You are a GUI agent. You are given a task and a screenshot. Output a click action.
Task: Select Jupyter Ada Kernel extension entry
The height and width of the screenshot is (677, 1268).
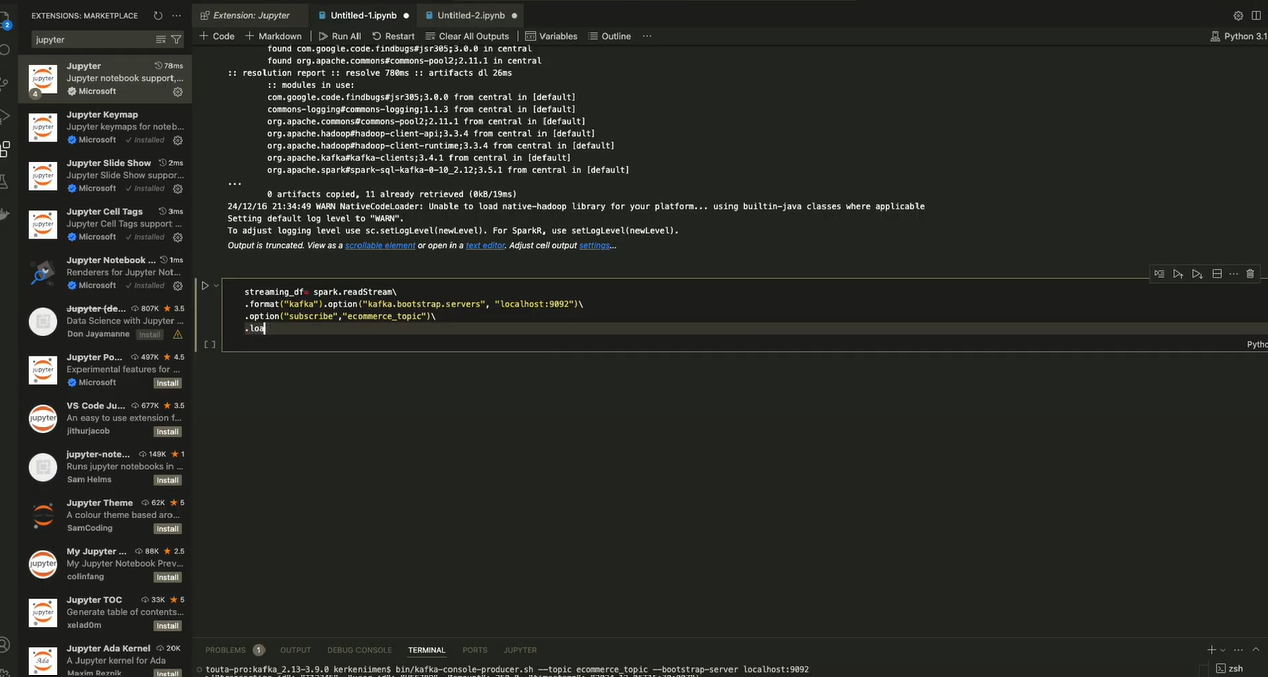(x=104, y=660)
